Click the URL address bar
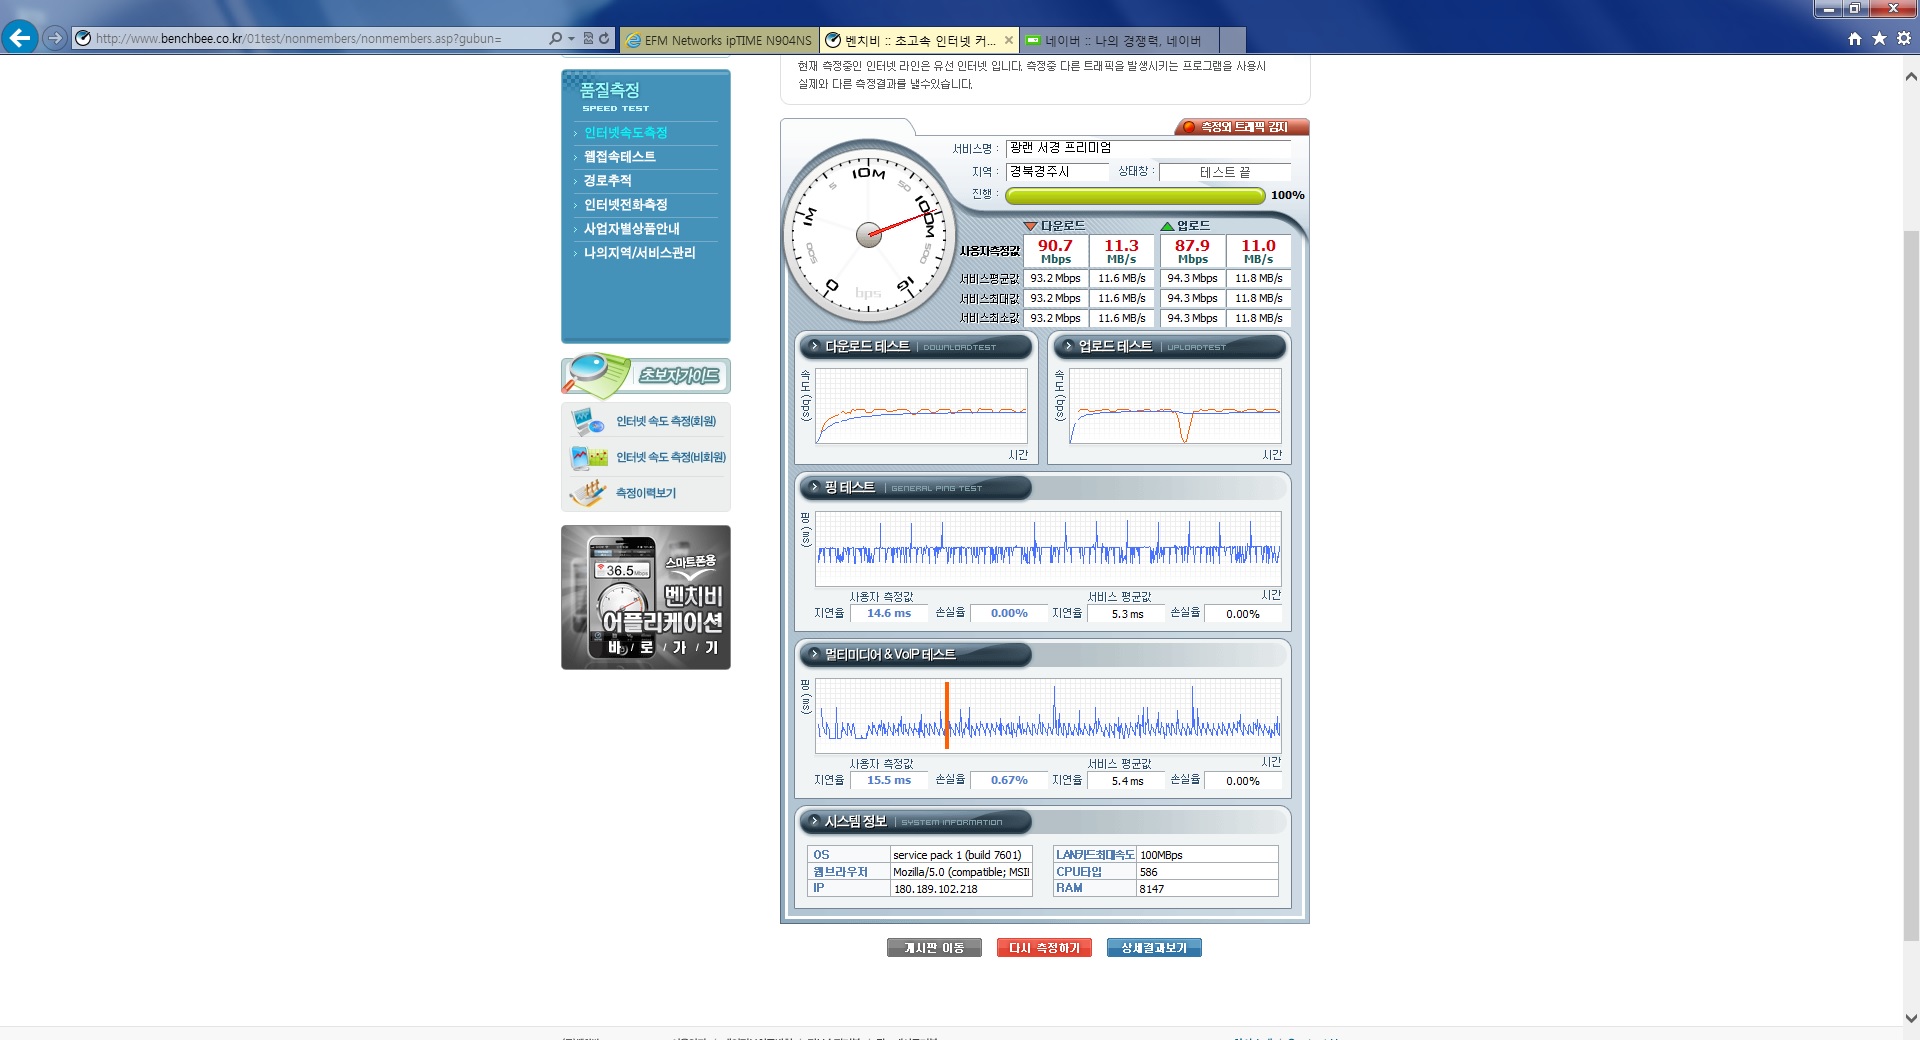The height and width of the screenshot is (1040, 1920). coord(320,38)
